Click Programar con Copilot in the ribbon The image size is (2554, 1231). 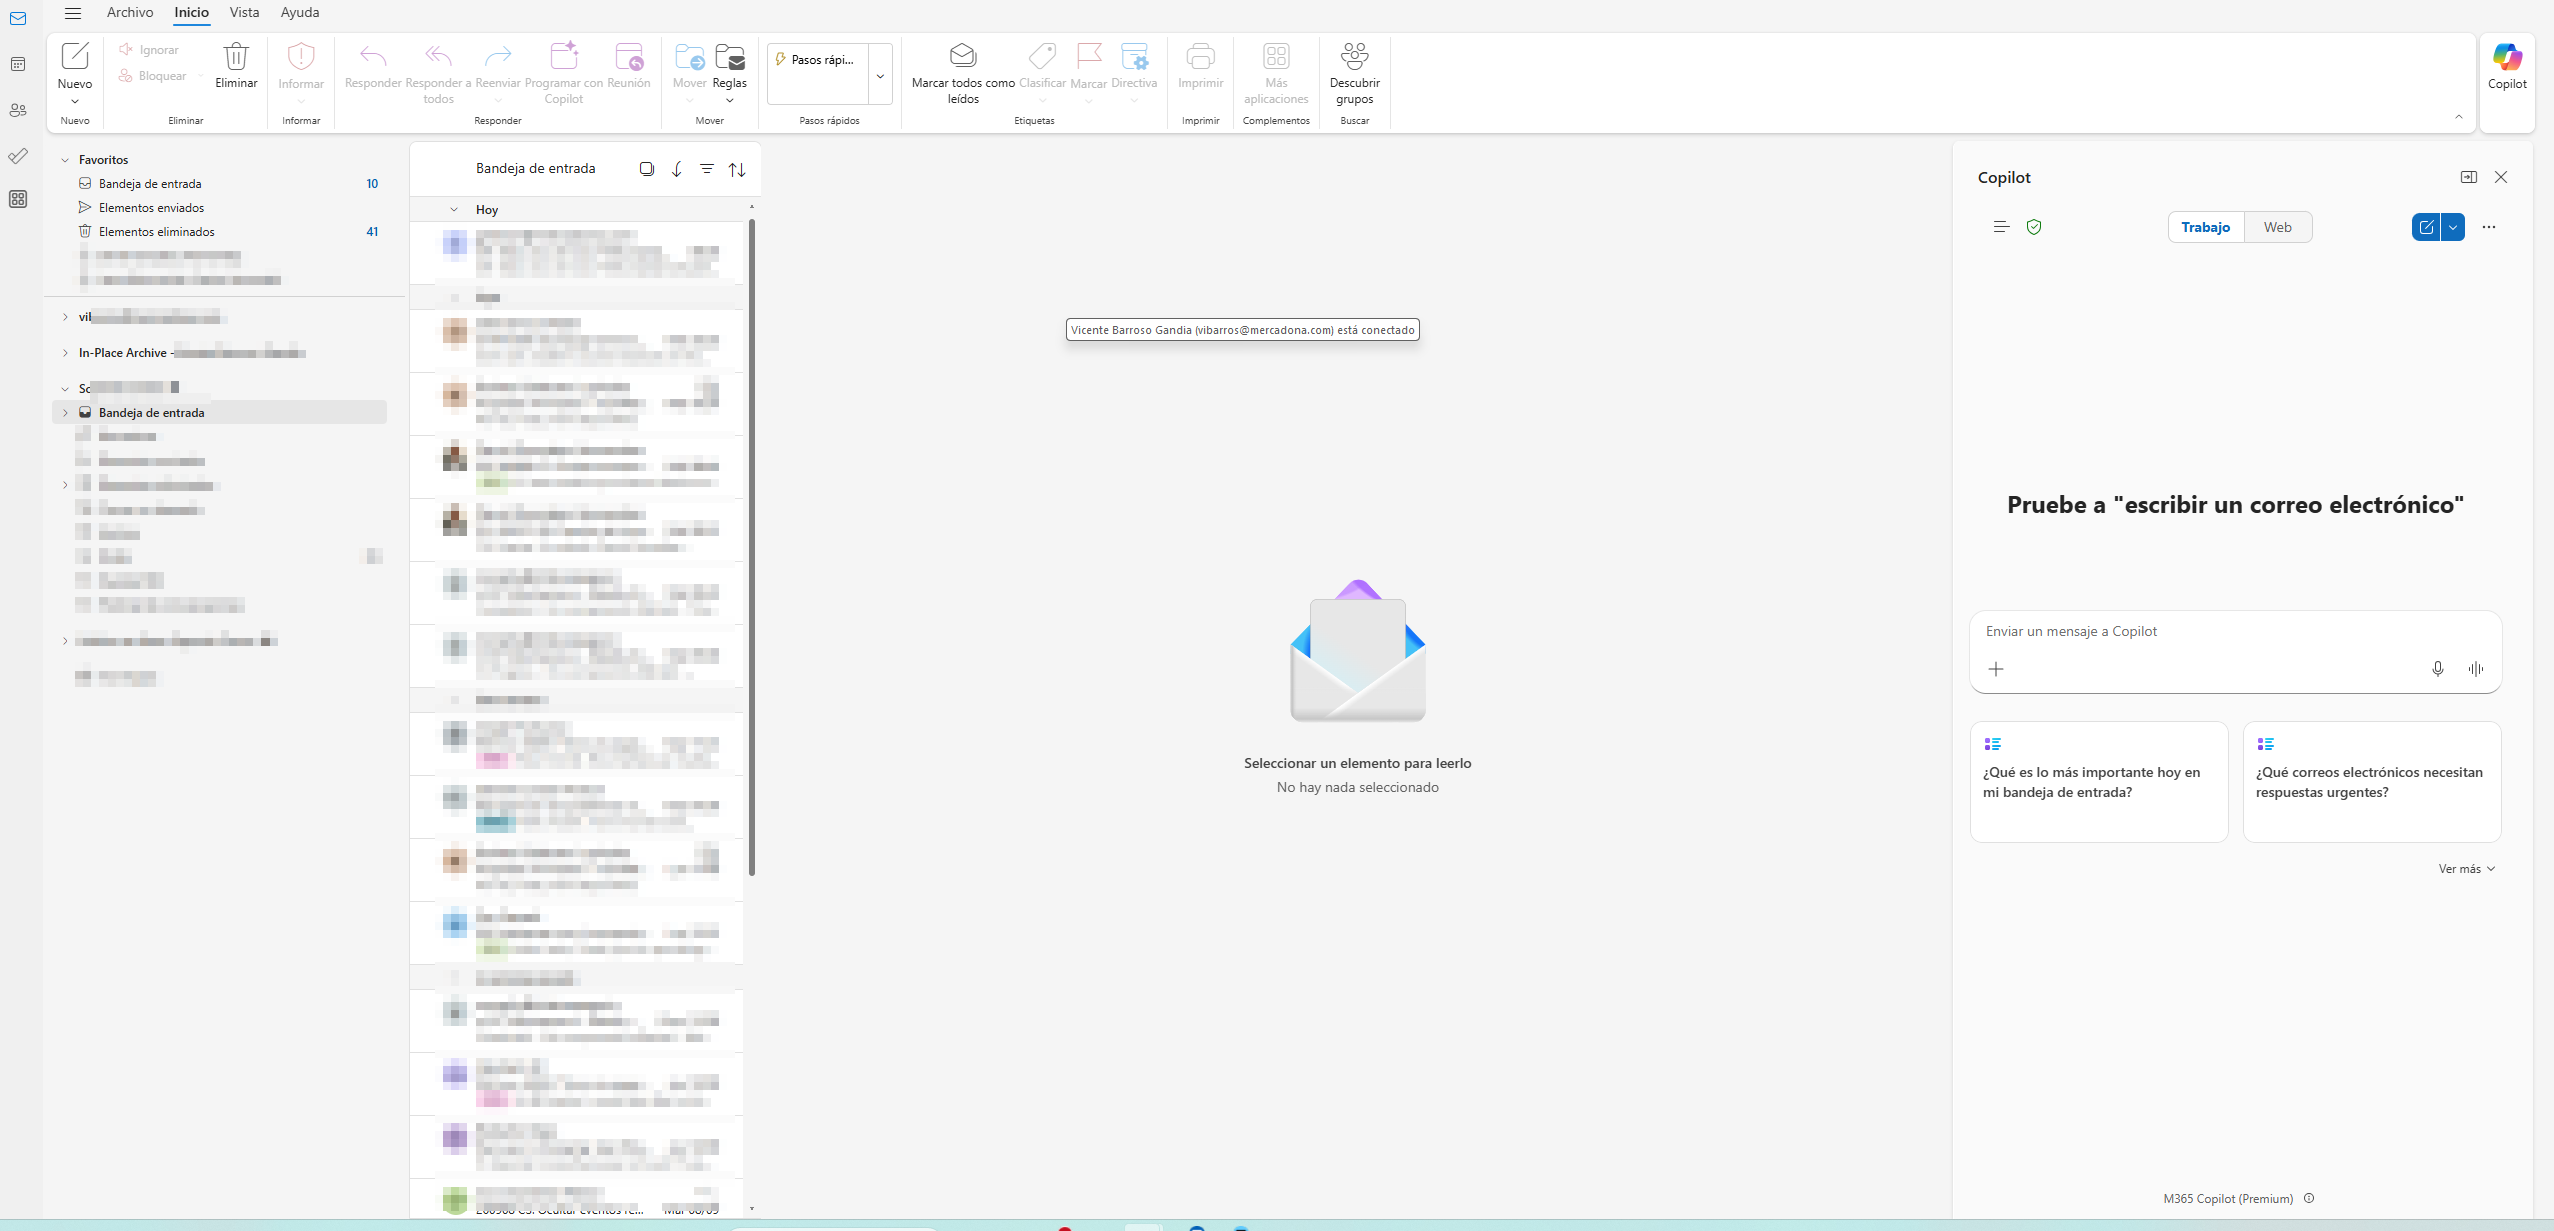[564, 73]
